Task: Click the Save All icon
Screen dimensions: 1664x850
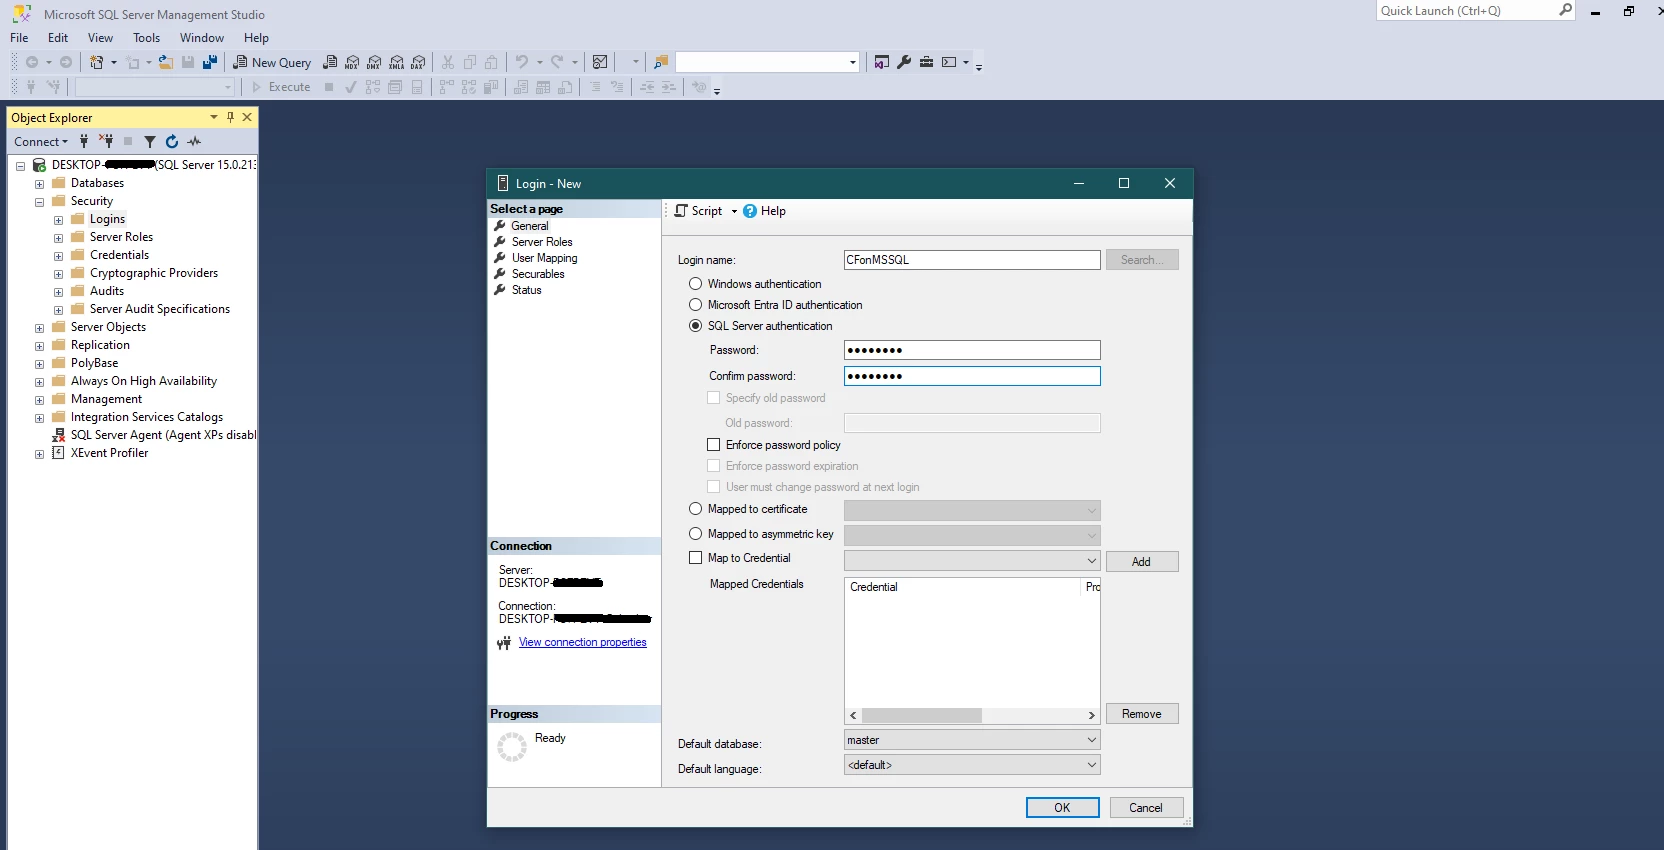Action: pos(210,62)
